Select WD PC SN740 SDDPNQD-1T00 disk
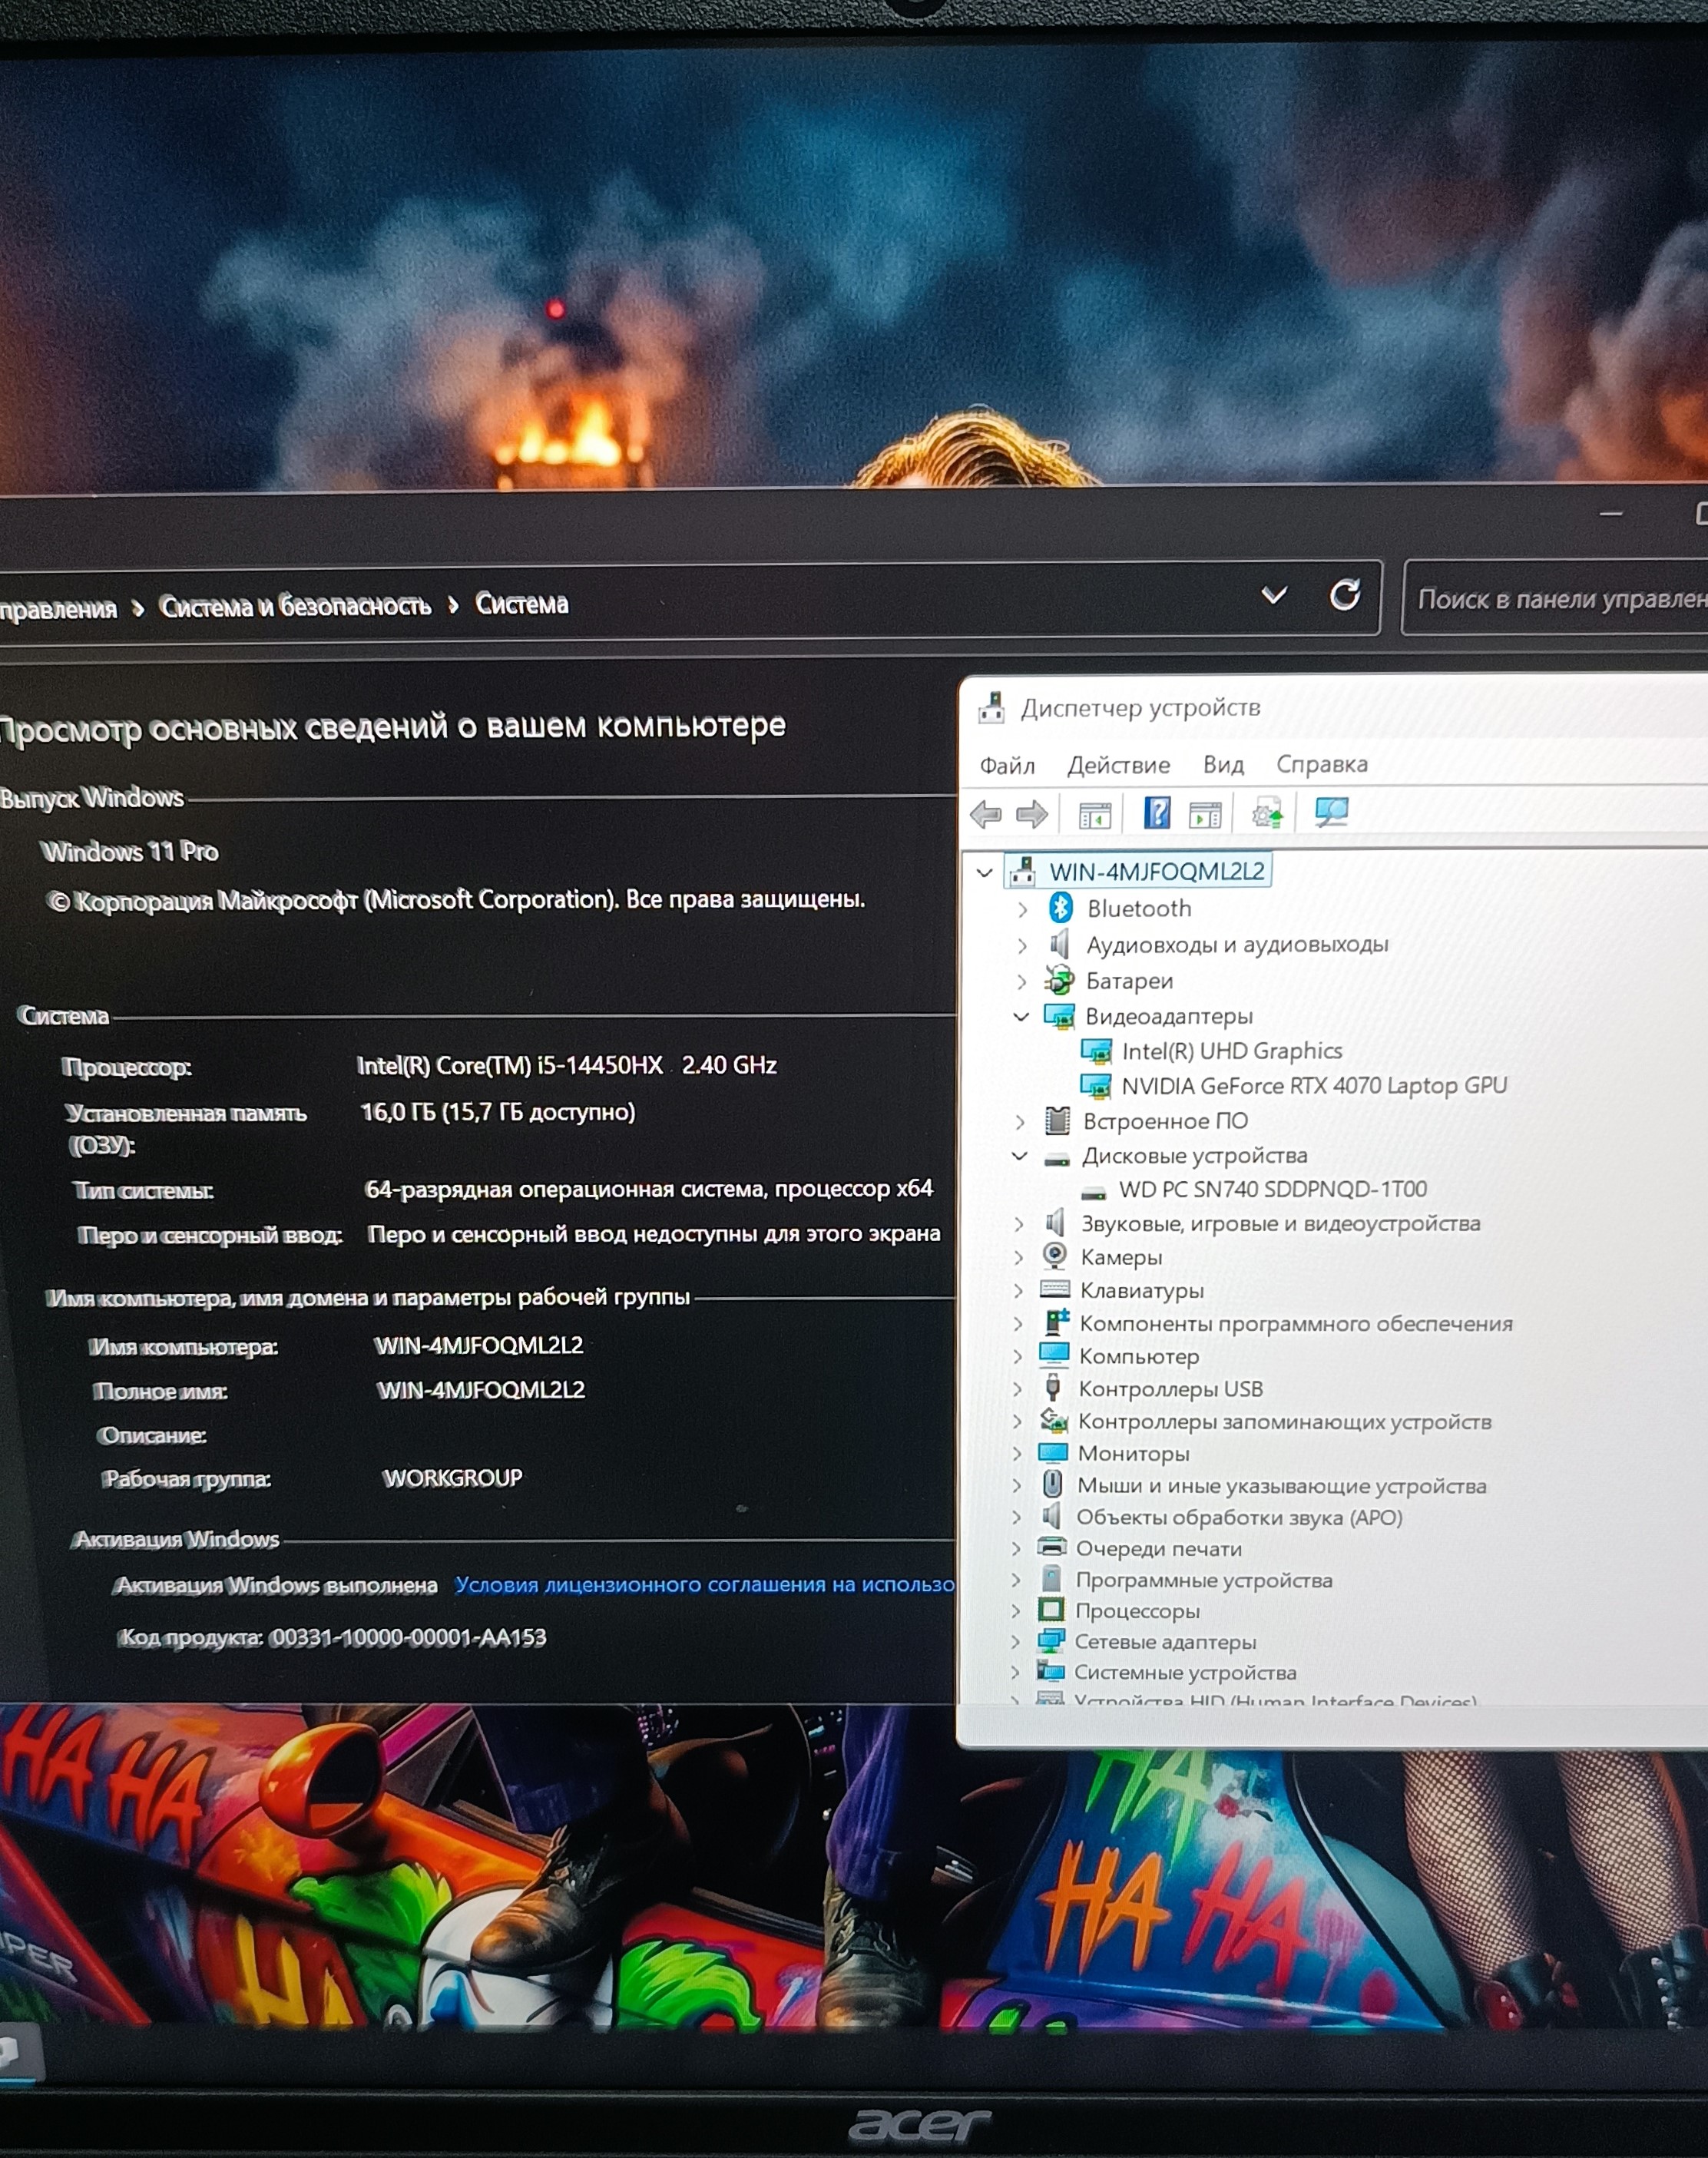 [1273, 1189]
